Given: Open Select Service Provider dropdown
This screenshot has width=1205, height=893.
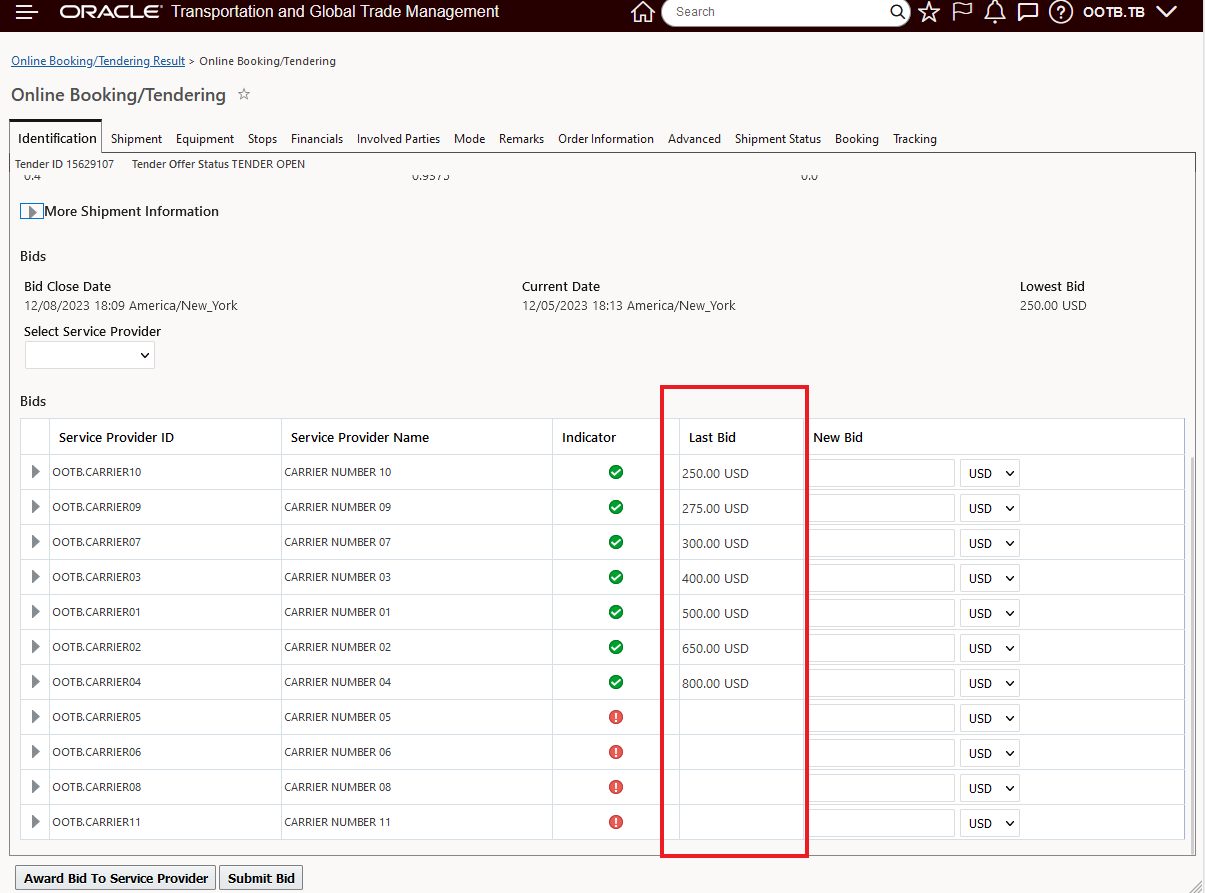Looking at the screenshot, I should (90, 355).
